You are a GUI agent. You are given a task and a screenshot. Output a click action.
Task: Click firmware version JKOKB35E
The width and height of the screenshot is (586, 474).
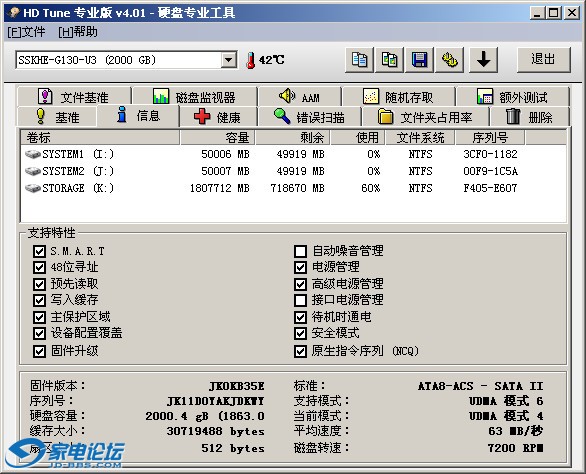[x=237, y=386]
